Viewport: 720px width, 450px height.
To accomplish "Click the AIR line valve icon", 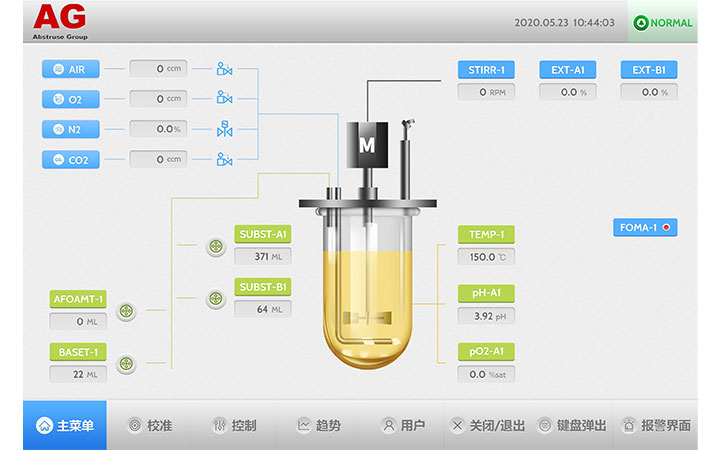I will (225, 70).
